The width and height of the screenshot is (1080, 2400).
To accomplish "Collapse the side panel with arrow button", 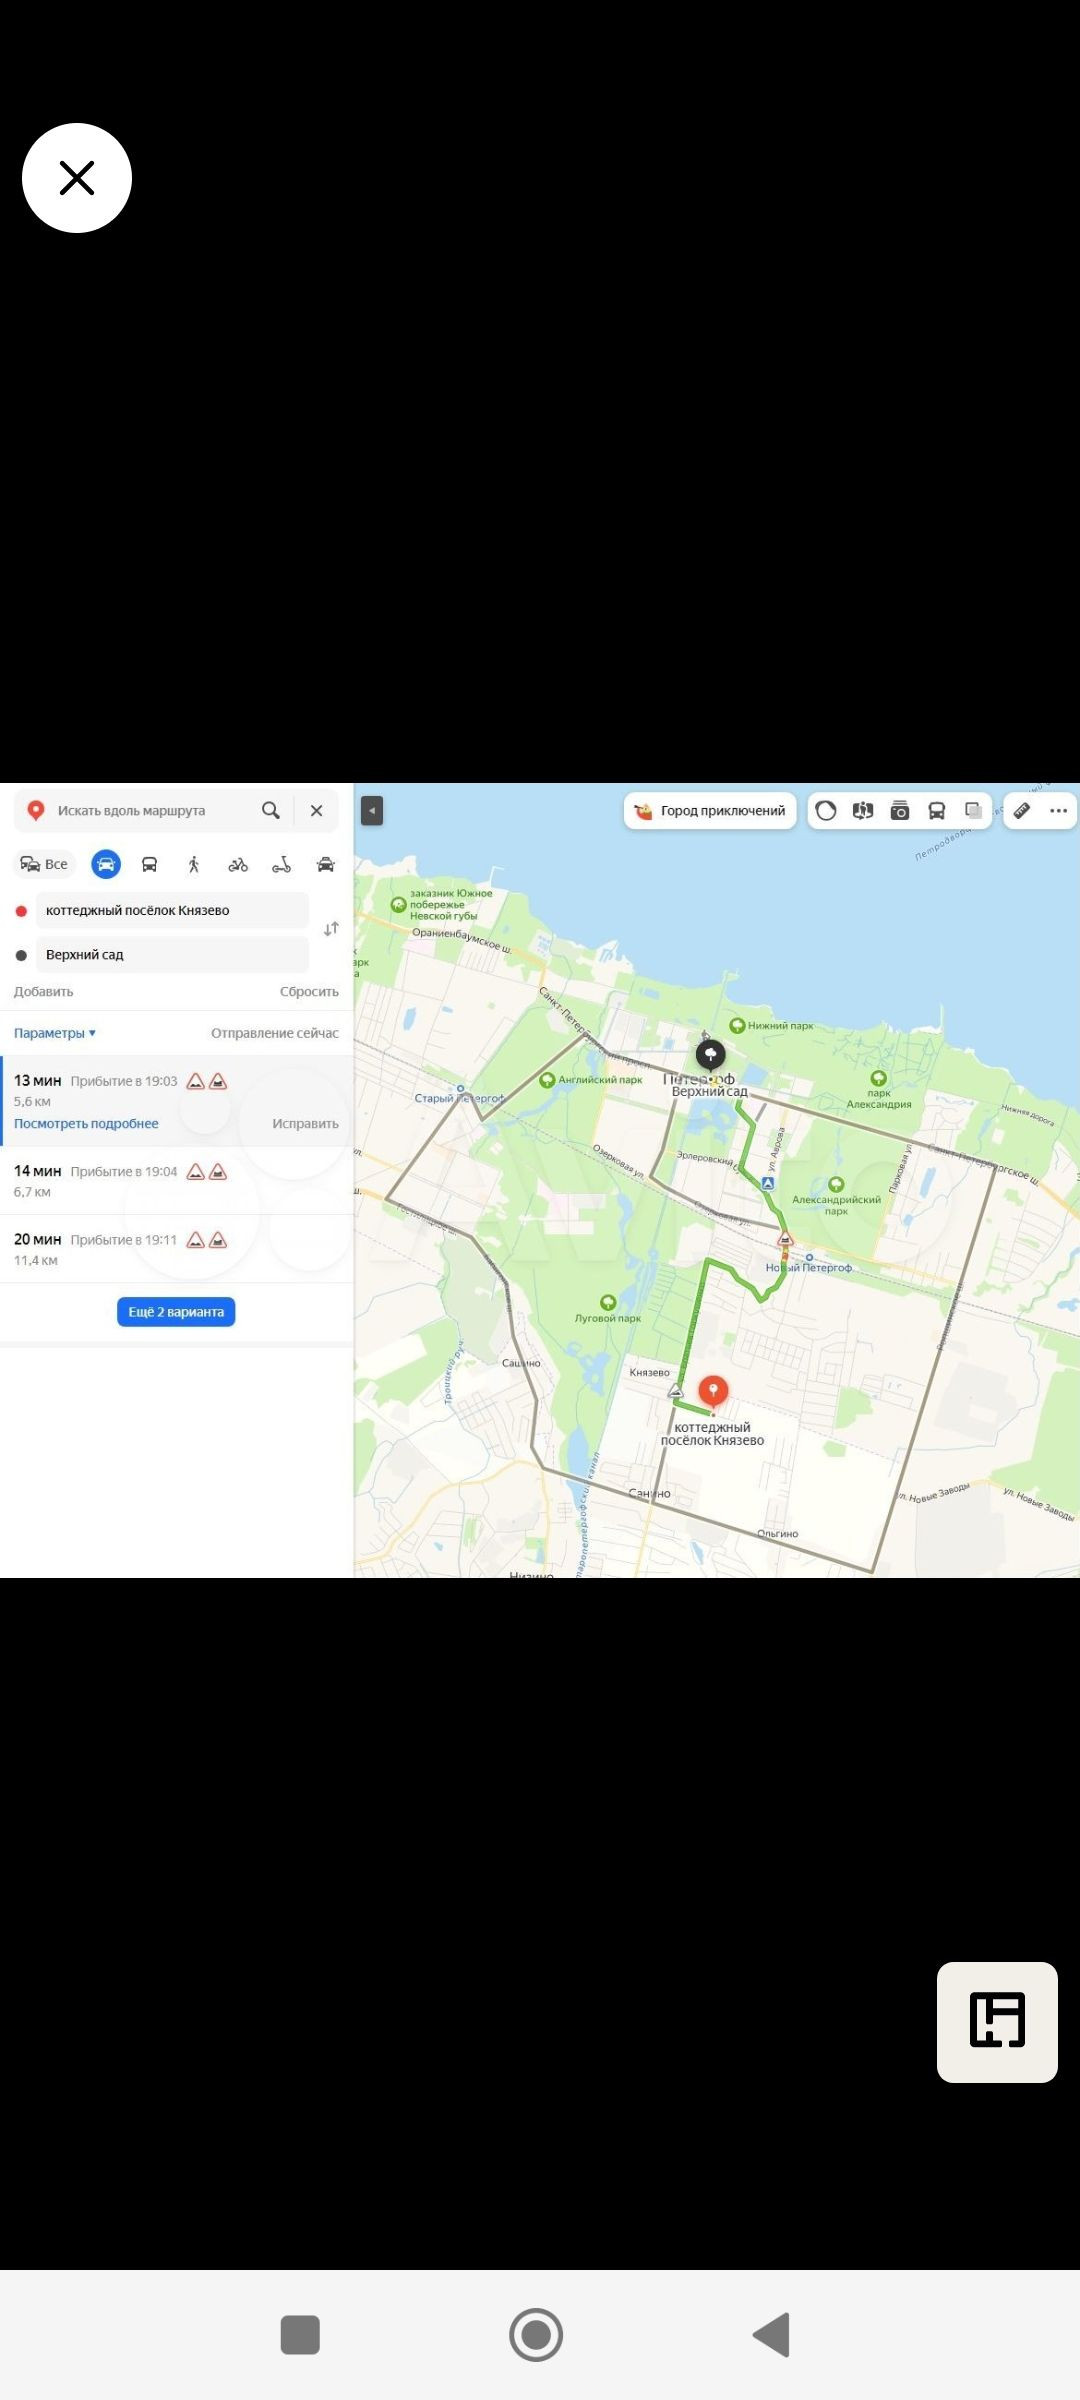I will coord(372,810).
